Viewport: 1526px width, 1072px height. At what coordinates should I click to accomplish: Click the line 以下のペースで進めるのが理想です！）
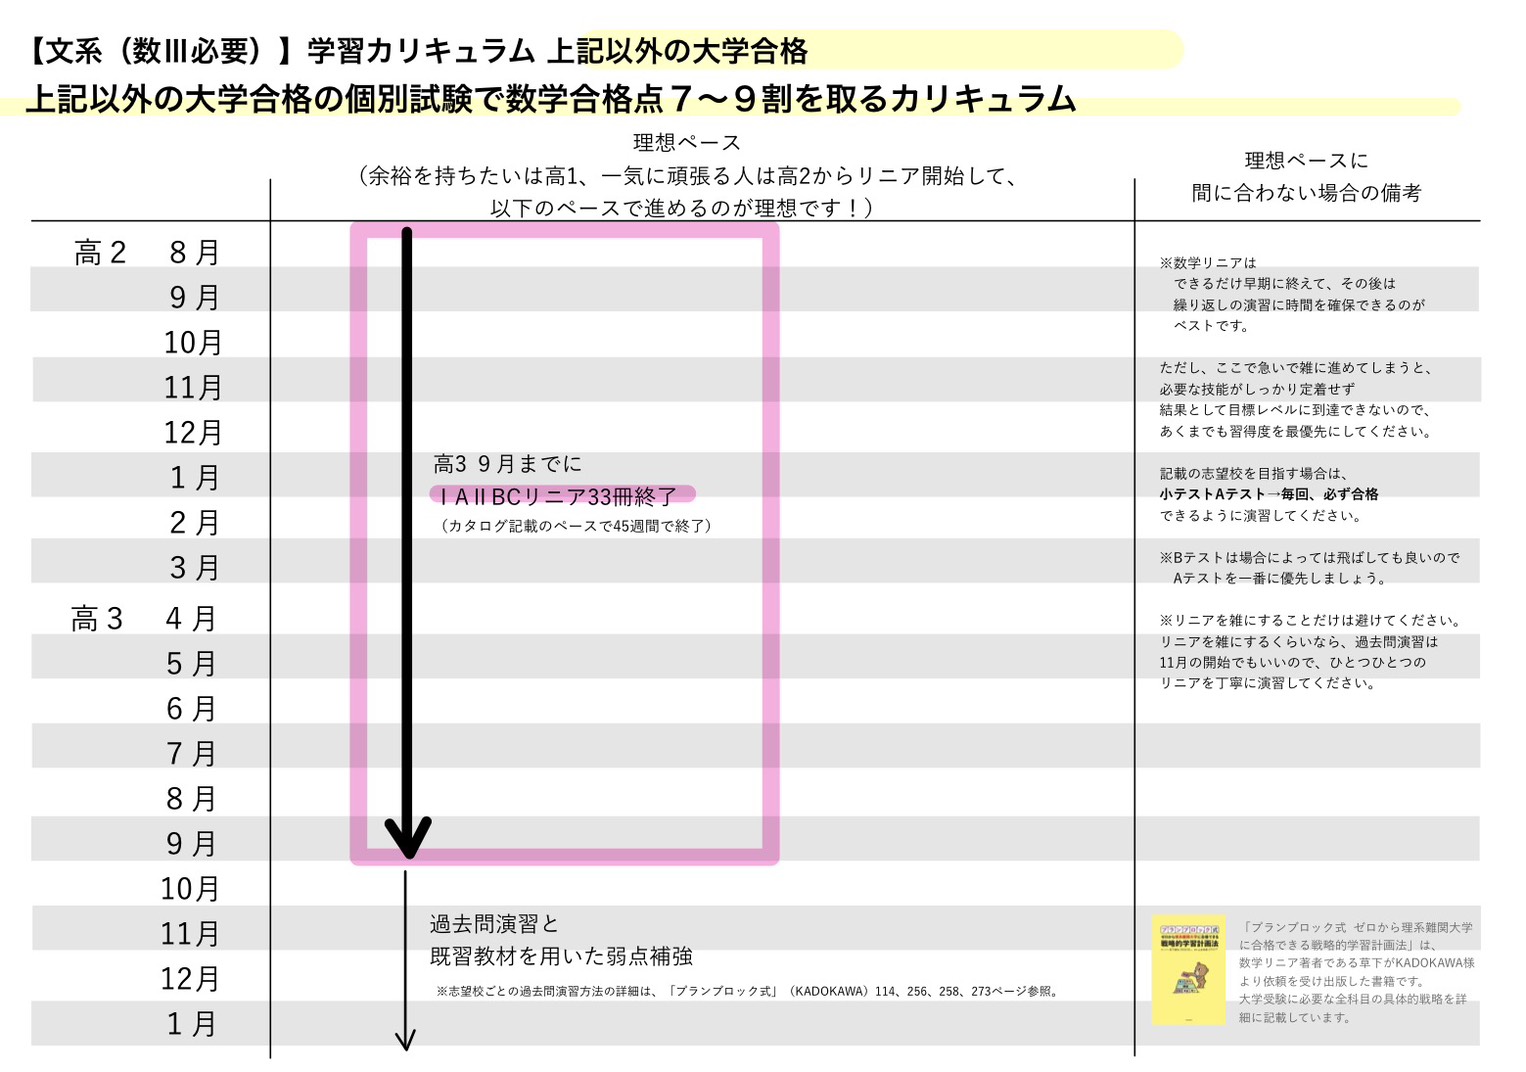682,208
